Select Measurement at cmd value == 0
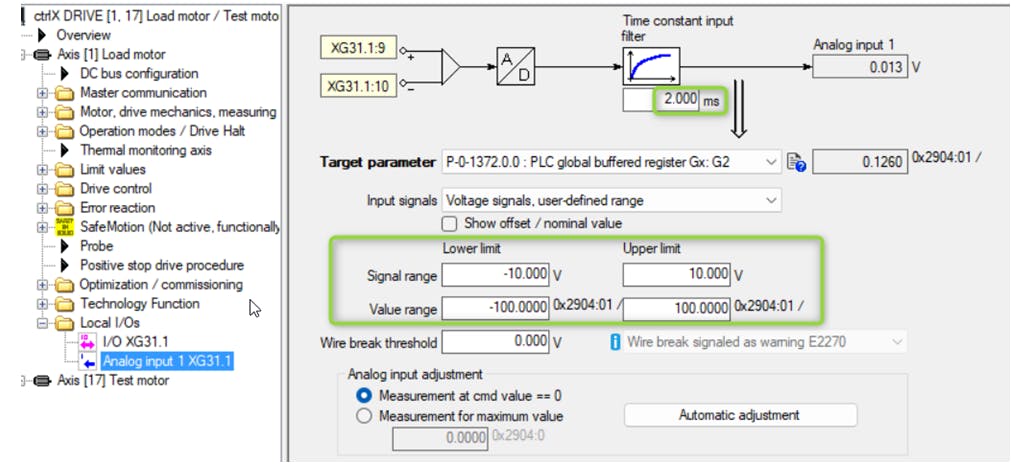Screen dimensions: 1030x468 tap(364, 396)
